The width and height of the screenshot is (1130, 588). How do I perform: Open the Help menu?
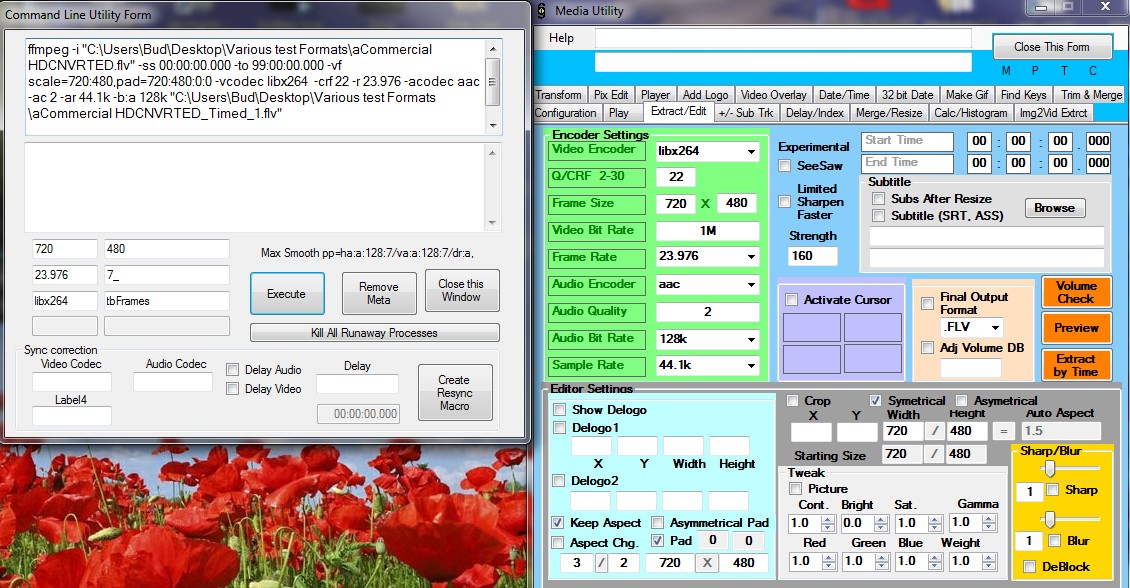(x=561, y=38)
